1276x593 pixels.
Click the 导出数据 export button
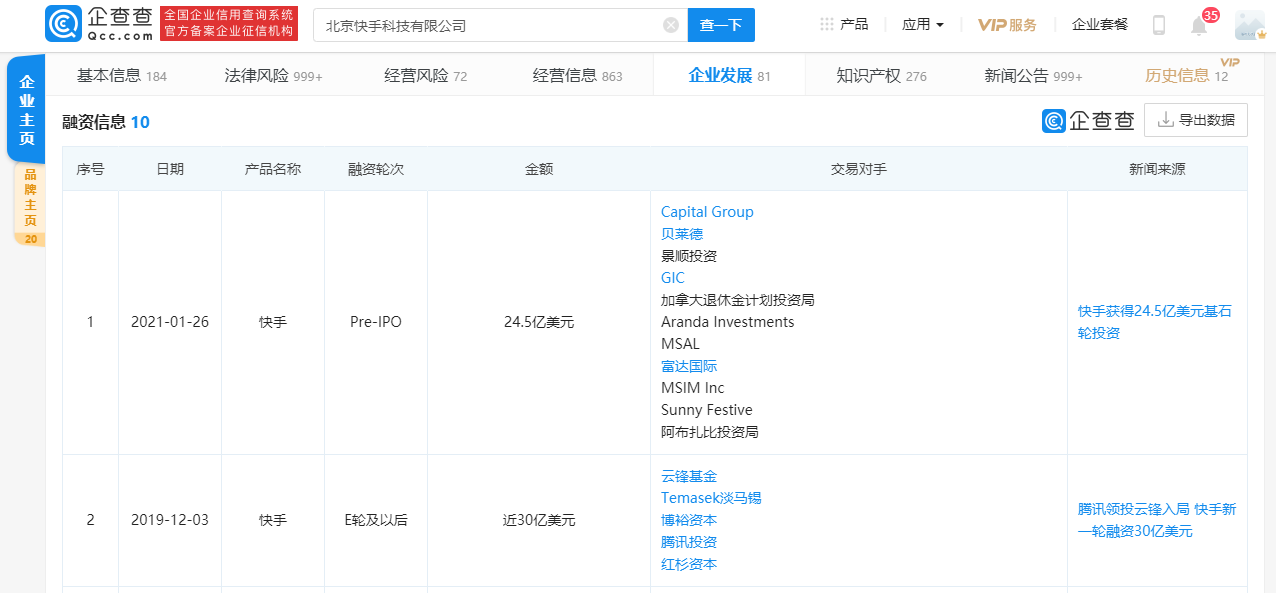tap(1196, 120)
